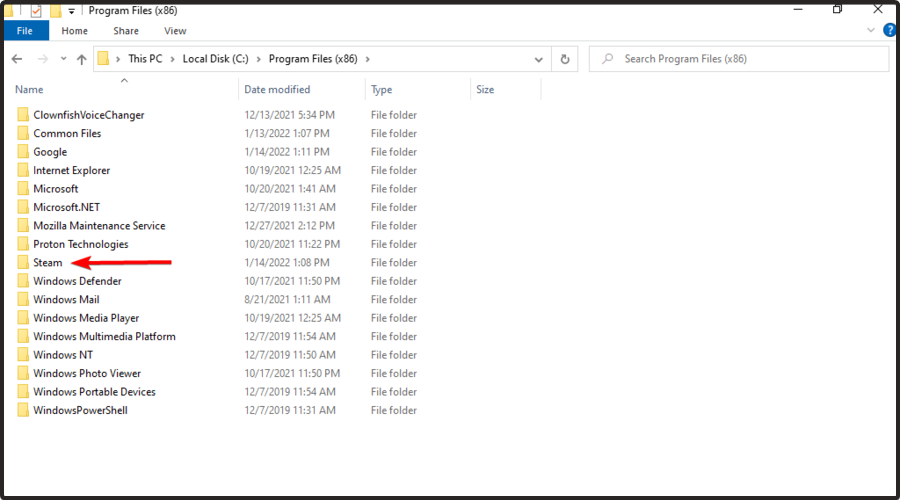Image resolution: width=900 pixels, height=500 pixels.
Task: Open the File menu
Action: tap(25, 31)
